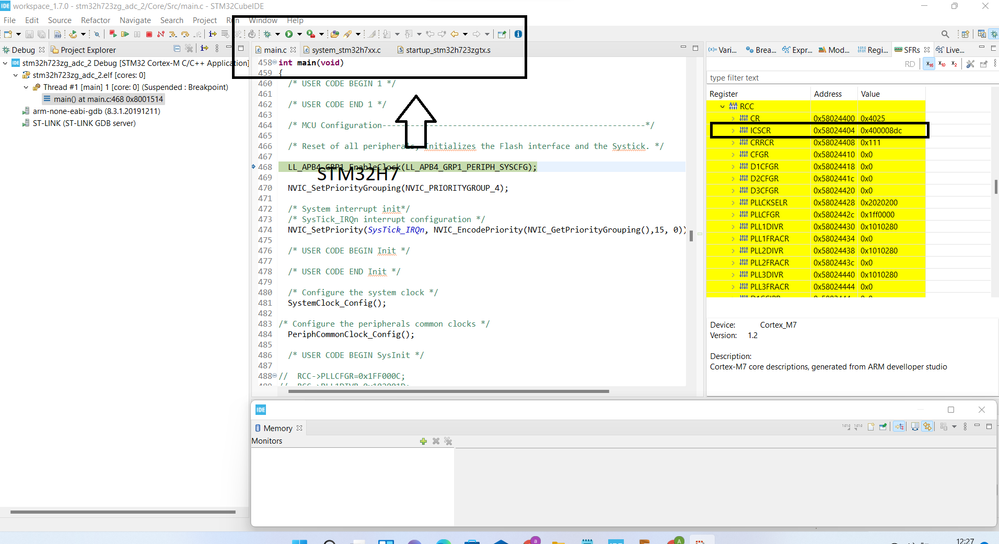Open the Navigate menu
999x544 pixels.
(135, 20)
